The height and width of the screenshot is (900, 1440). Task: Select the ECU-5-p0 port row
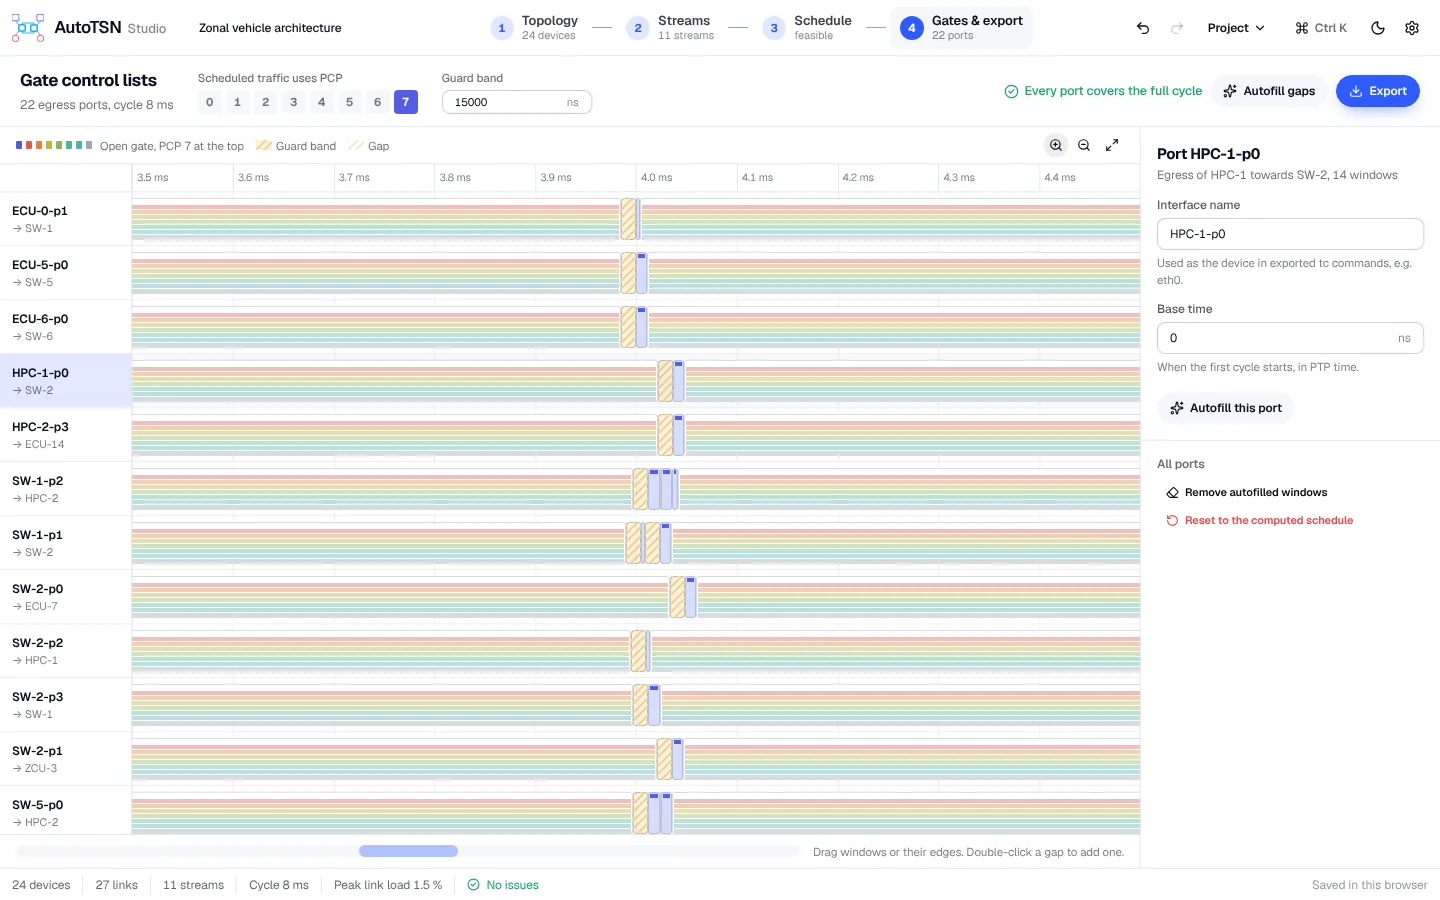click(66, 273)
